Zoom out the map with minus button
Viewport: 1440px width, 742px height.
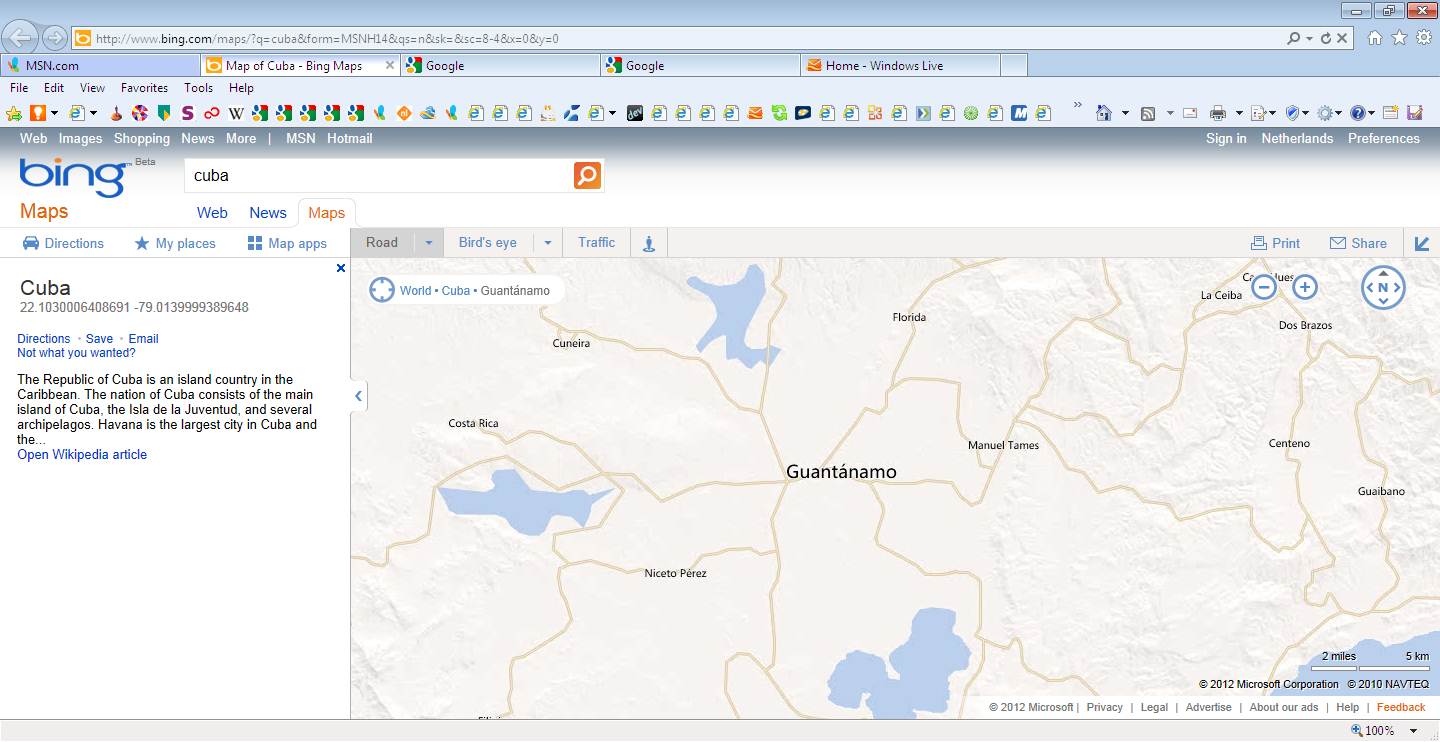[1264, 287]
